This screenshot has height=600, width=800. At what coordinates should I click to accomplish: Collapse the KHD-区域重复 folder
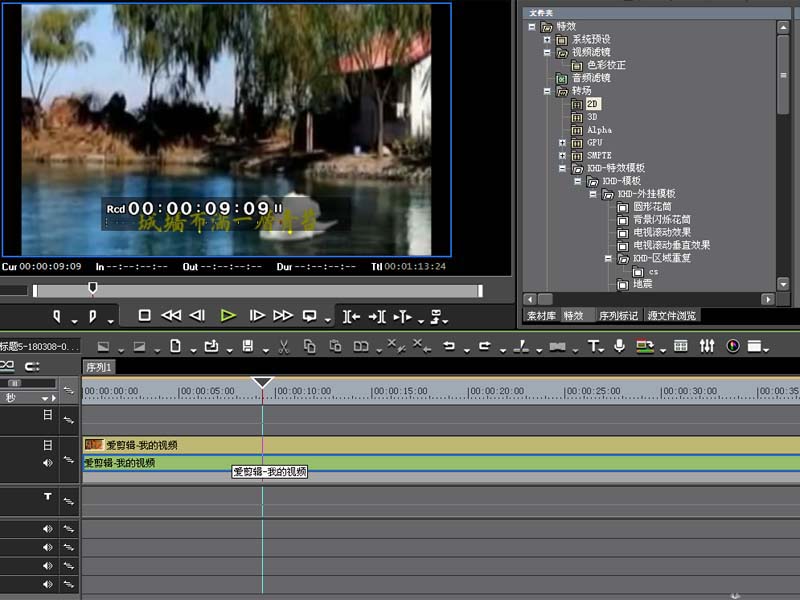tap(608, 258)
